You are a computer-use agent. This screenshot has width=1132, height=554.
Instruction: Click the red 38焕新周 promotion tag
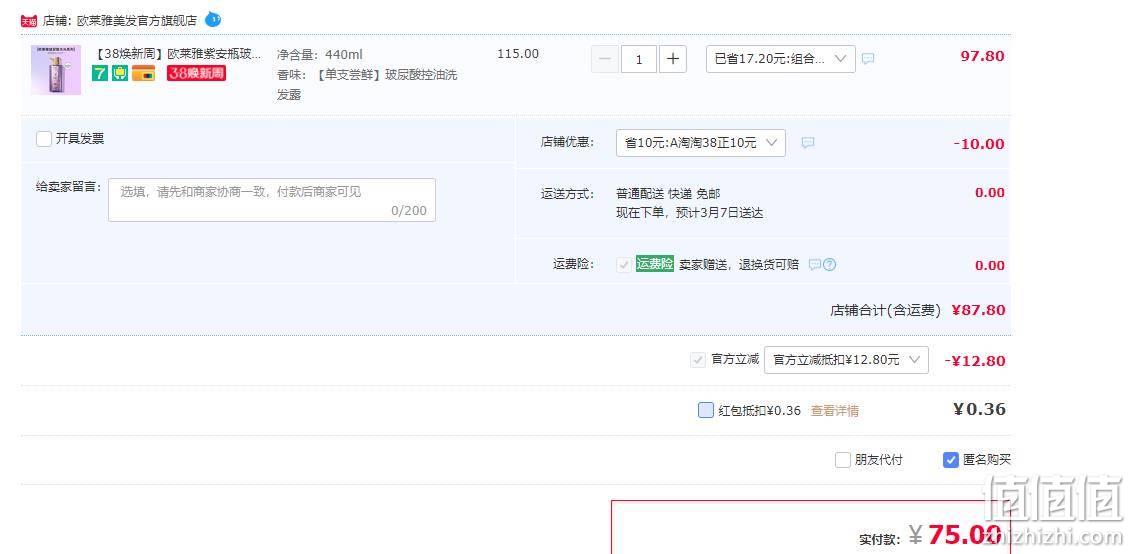pos(196,73)
